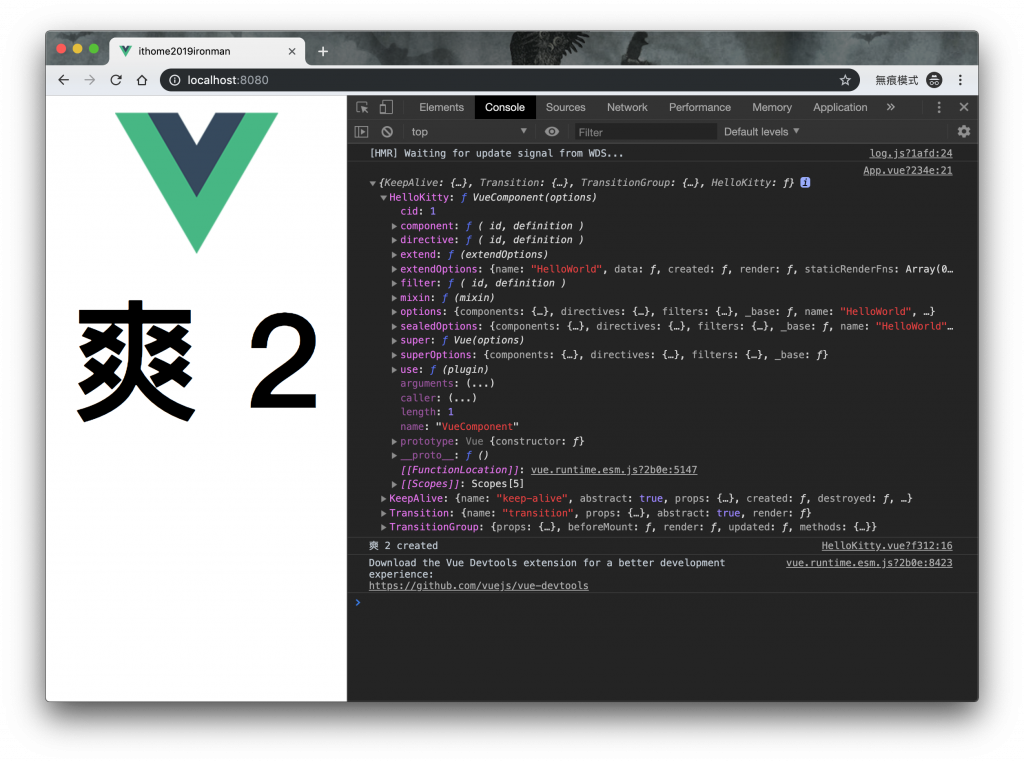Click the console Filter input
1024x762 pixels.
[645, 132]
